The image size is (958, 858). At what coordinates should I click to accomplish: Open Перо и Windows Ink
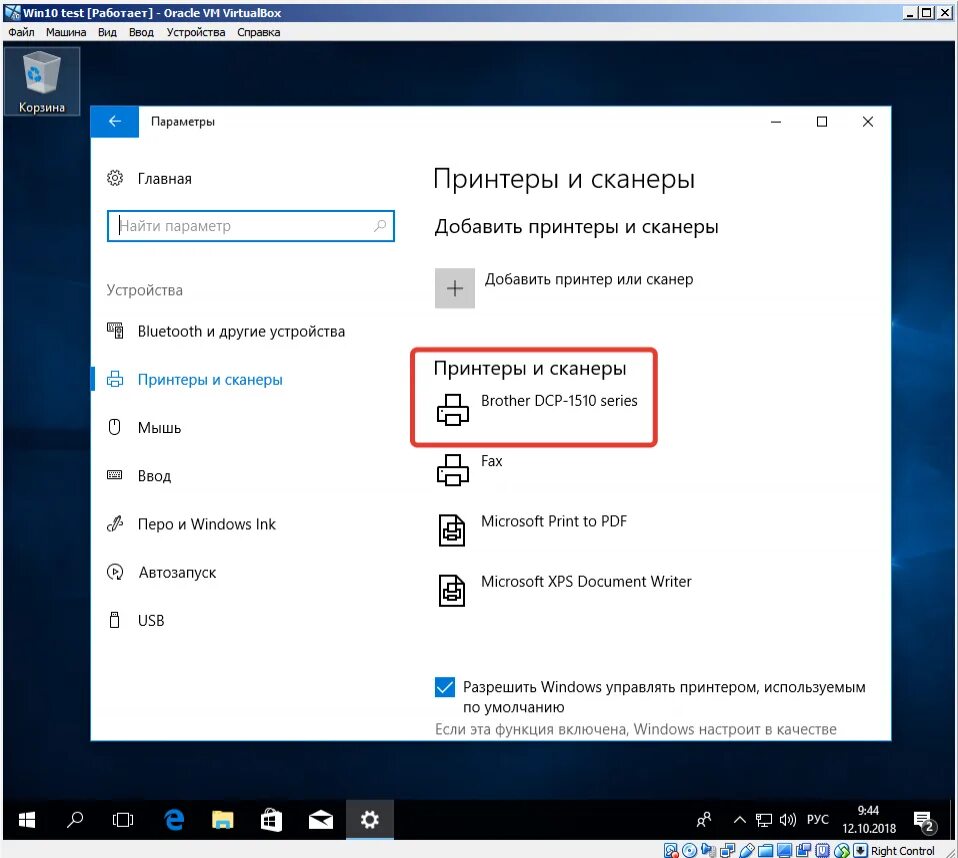click(191, 524)
